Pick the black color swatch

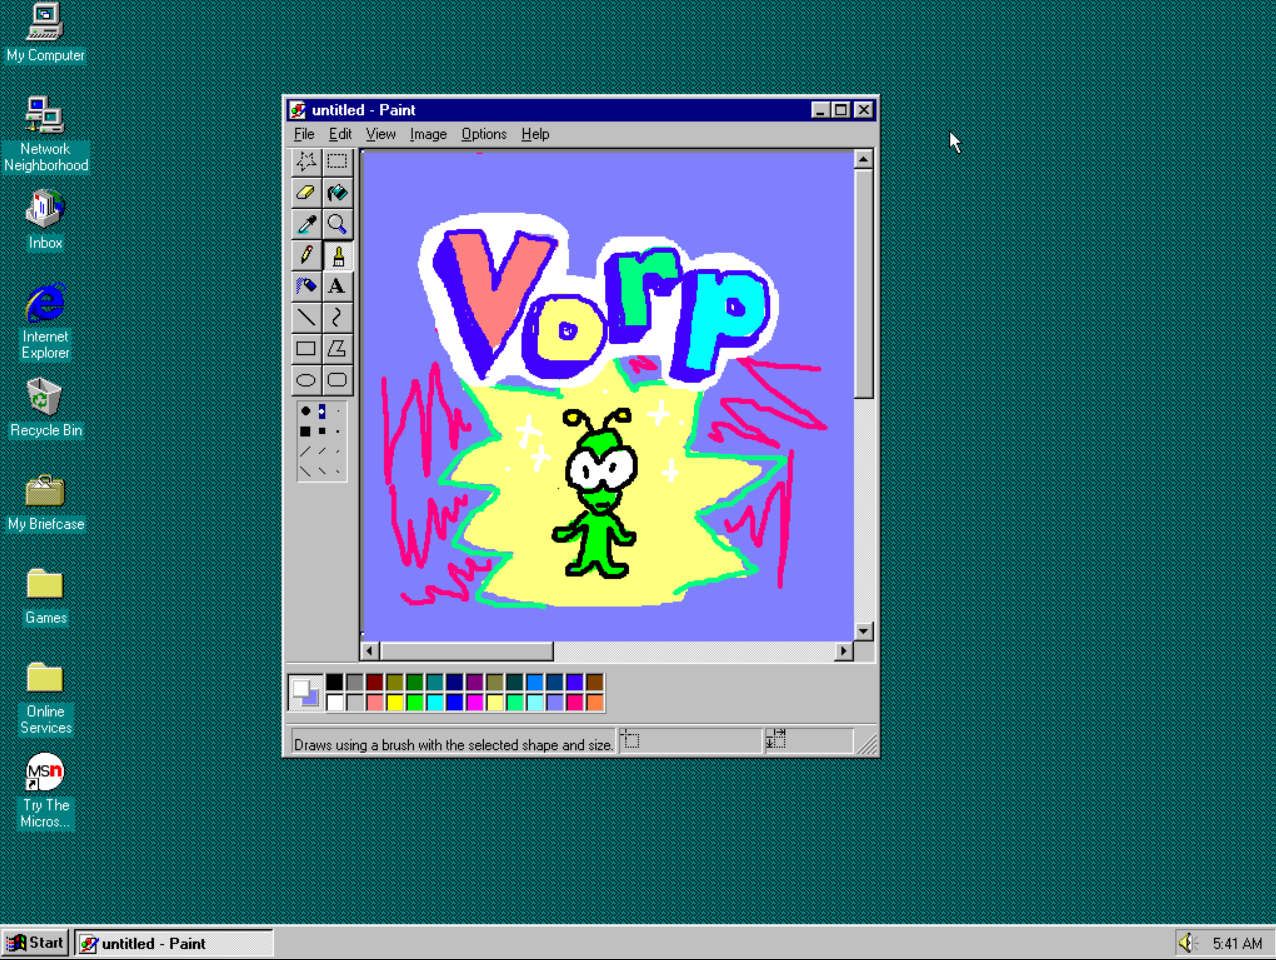[x=335, y=682]
